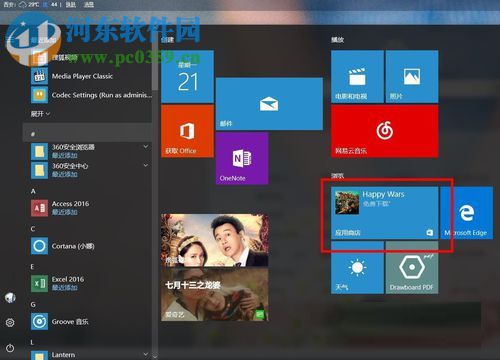Open the OneNote tile
The image size is (500, 360).
(242, 158)
